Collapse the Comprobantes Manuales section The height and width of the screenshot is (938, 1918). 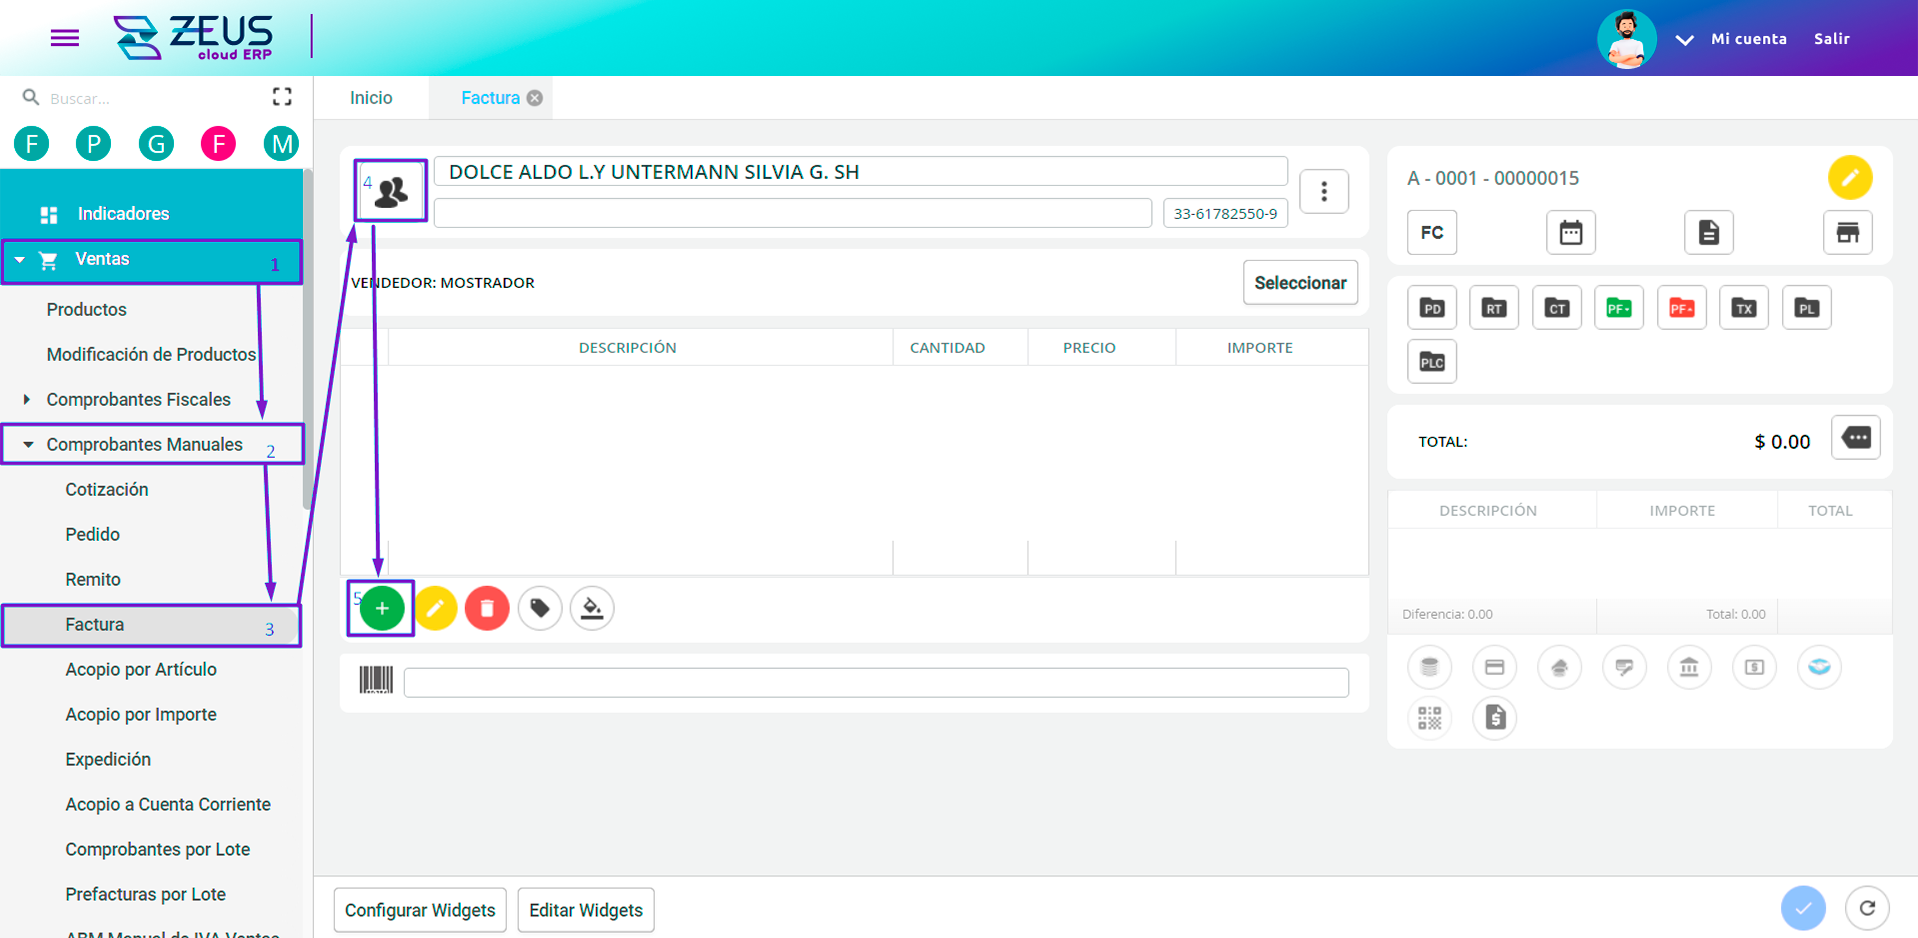pos(145,444)
